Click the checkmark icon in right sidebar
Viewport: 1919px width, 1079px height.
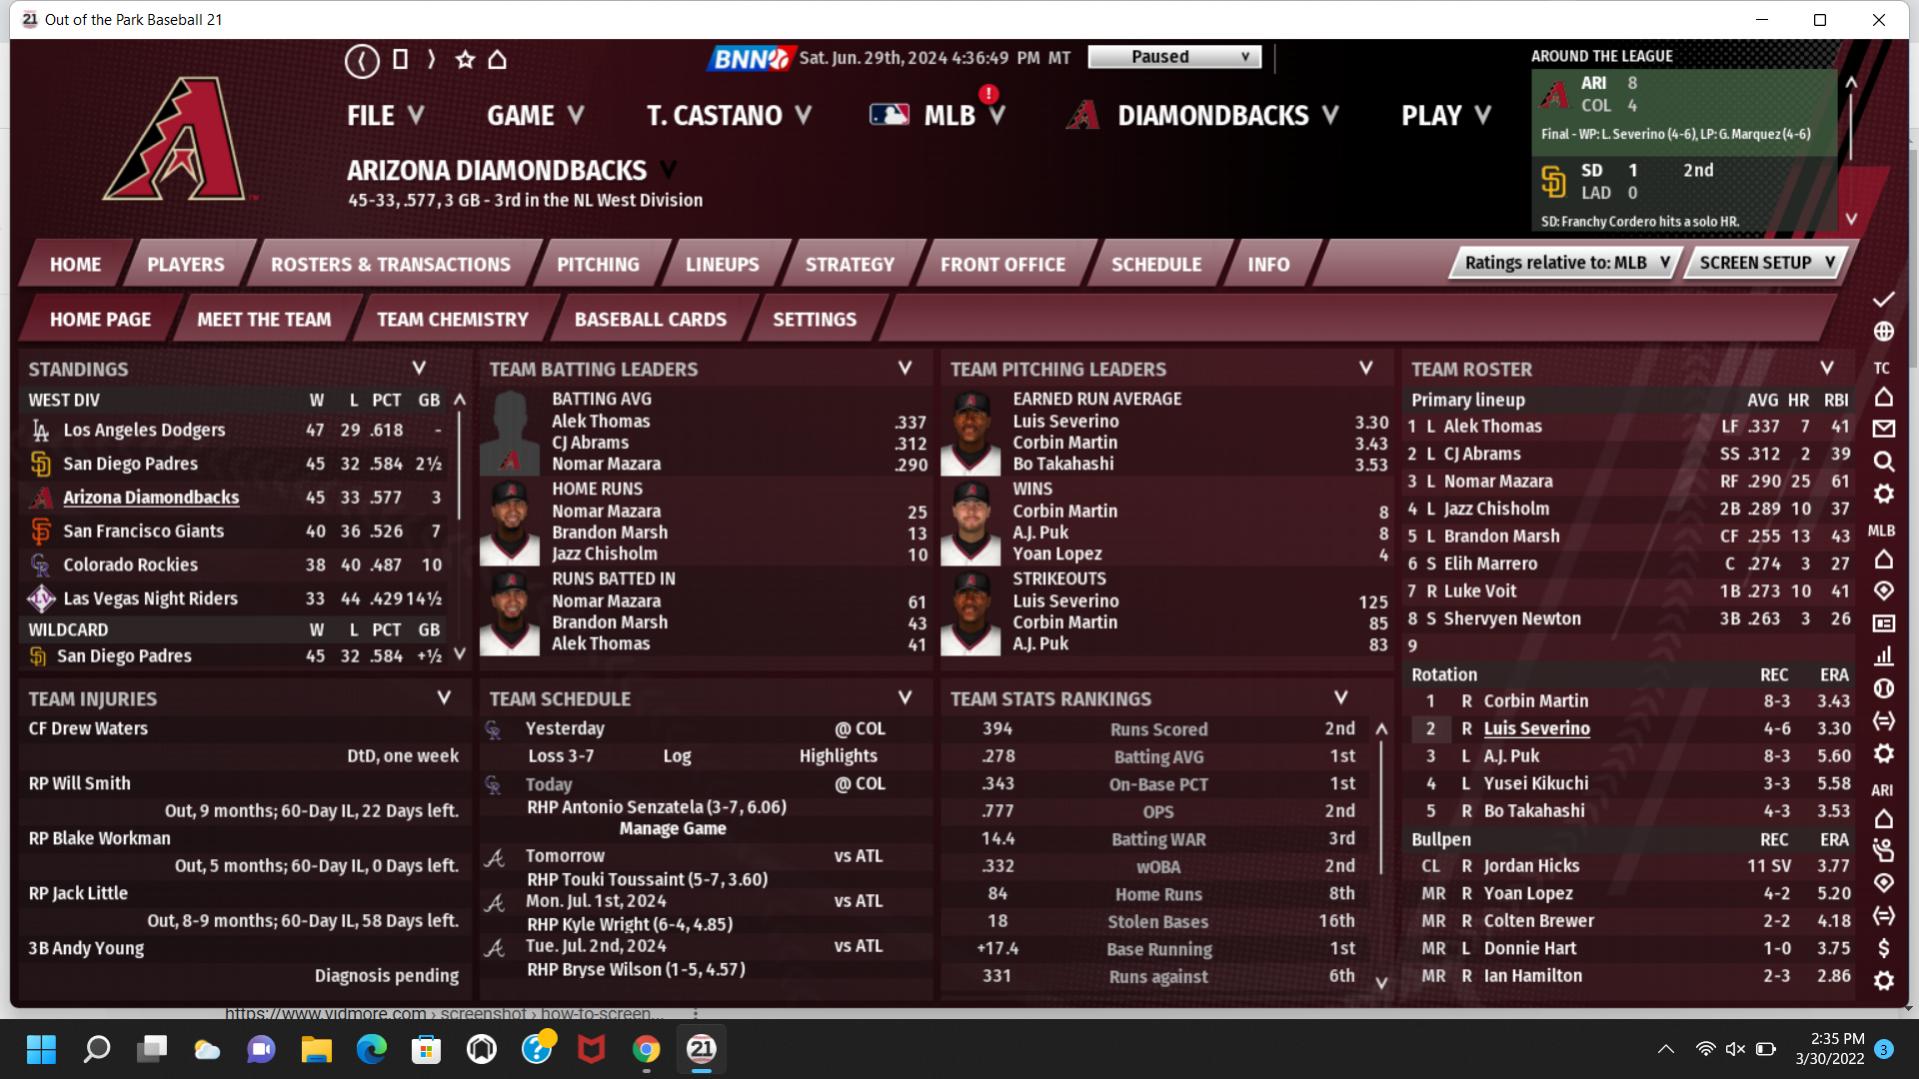tap(1884, 299)
